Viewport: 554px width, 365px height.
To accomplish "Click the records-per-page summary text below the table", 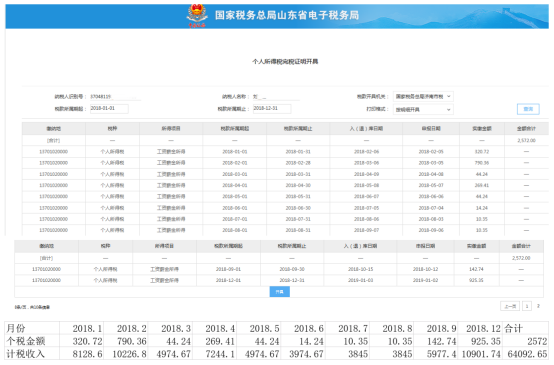I will click(32, 307).
